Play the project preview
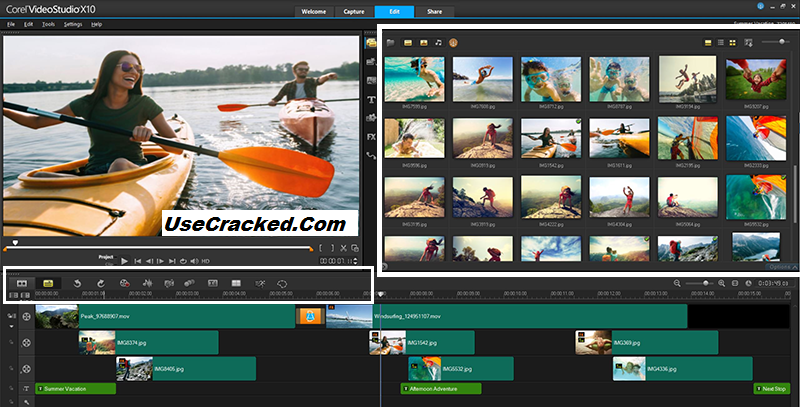800x407 pixels. 124,261
